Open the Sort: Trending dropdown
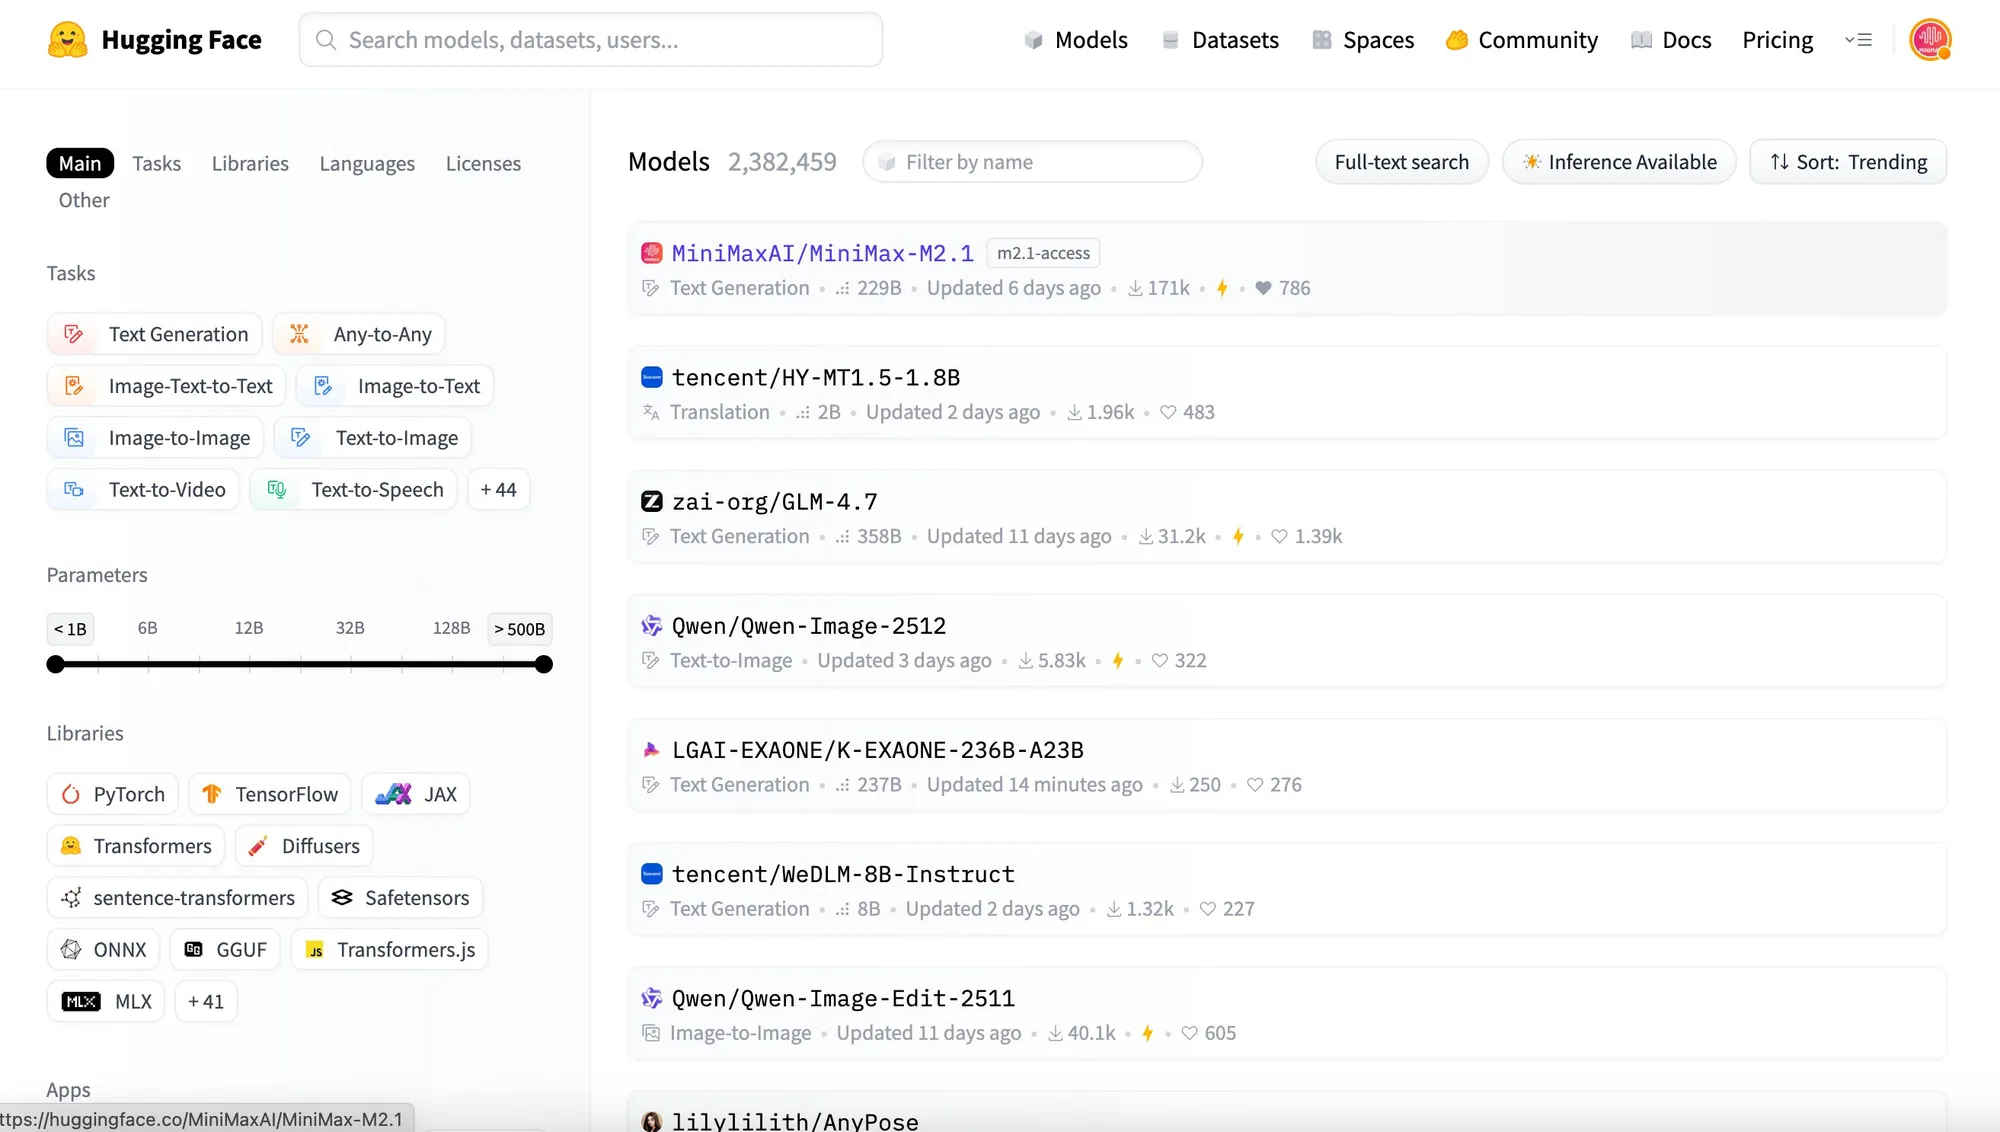Screen dimensions: 2000x1132 [x=1848, y=162]
